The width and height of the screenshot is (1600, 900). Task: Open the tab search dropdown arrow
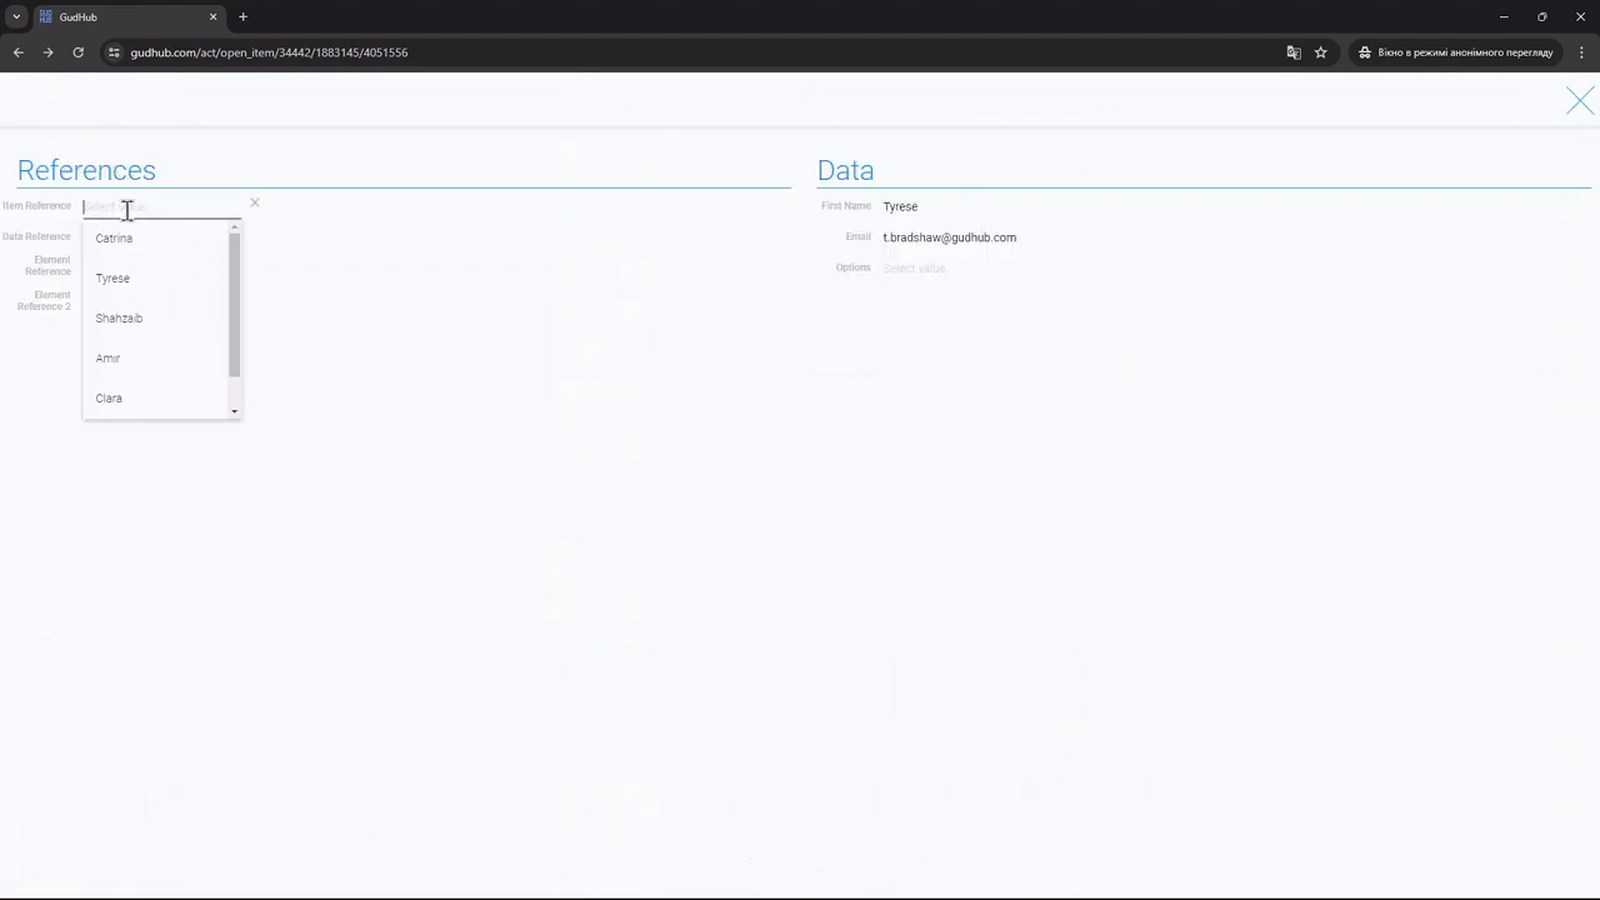pyautogui.click(x=16, y=17)
